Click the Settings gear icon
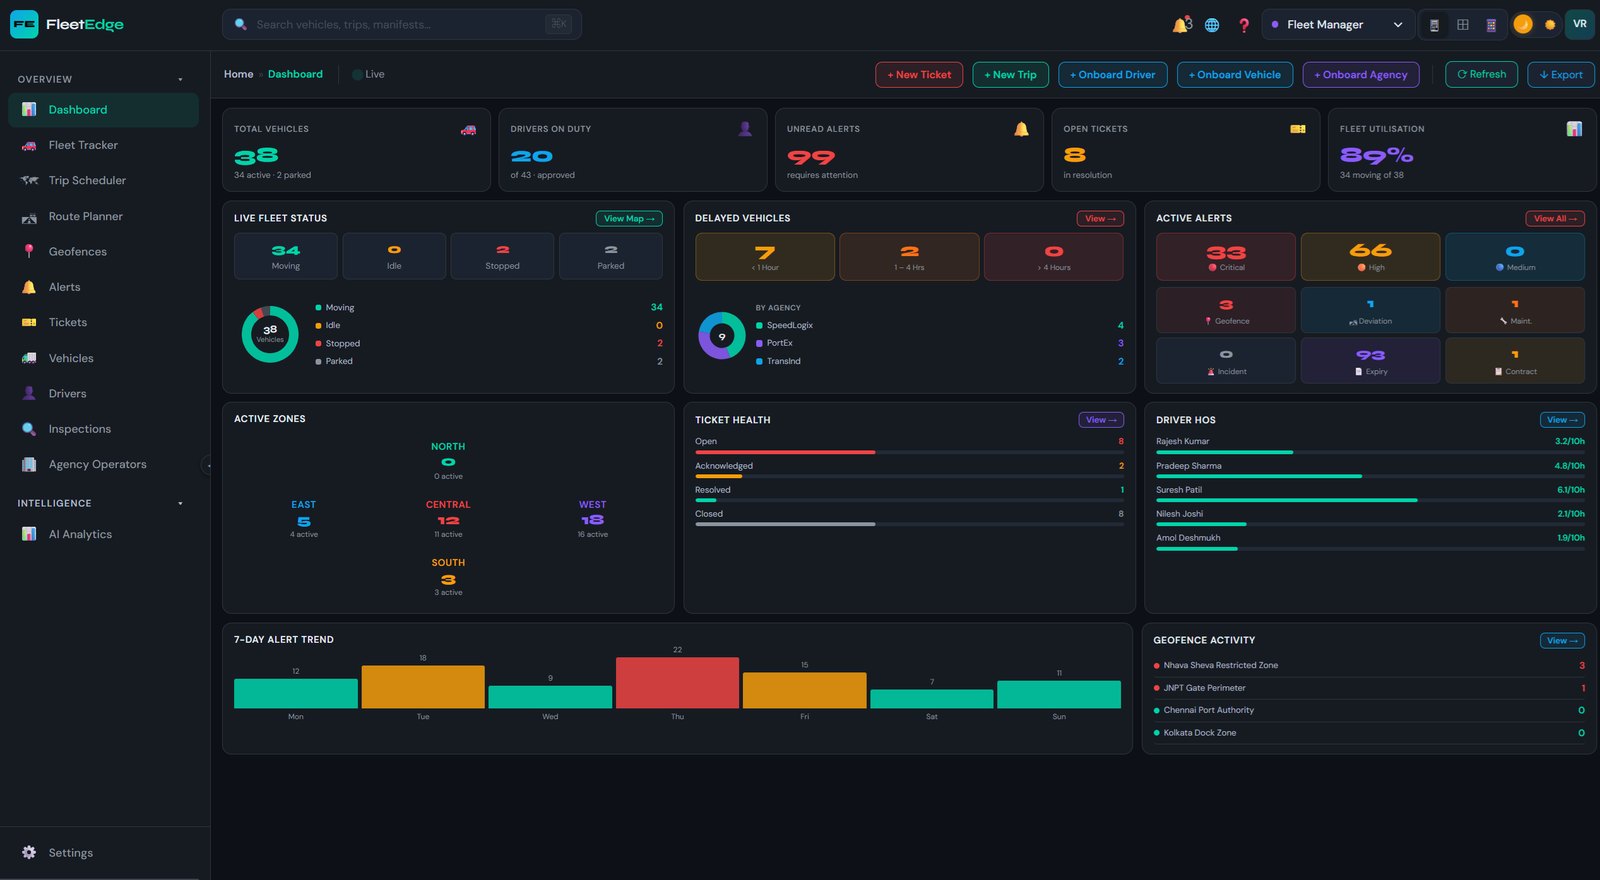Screen dimensions: 1600x880 click(x=29, y=853)
